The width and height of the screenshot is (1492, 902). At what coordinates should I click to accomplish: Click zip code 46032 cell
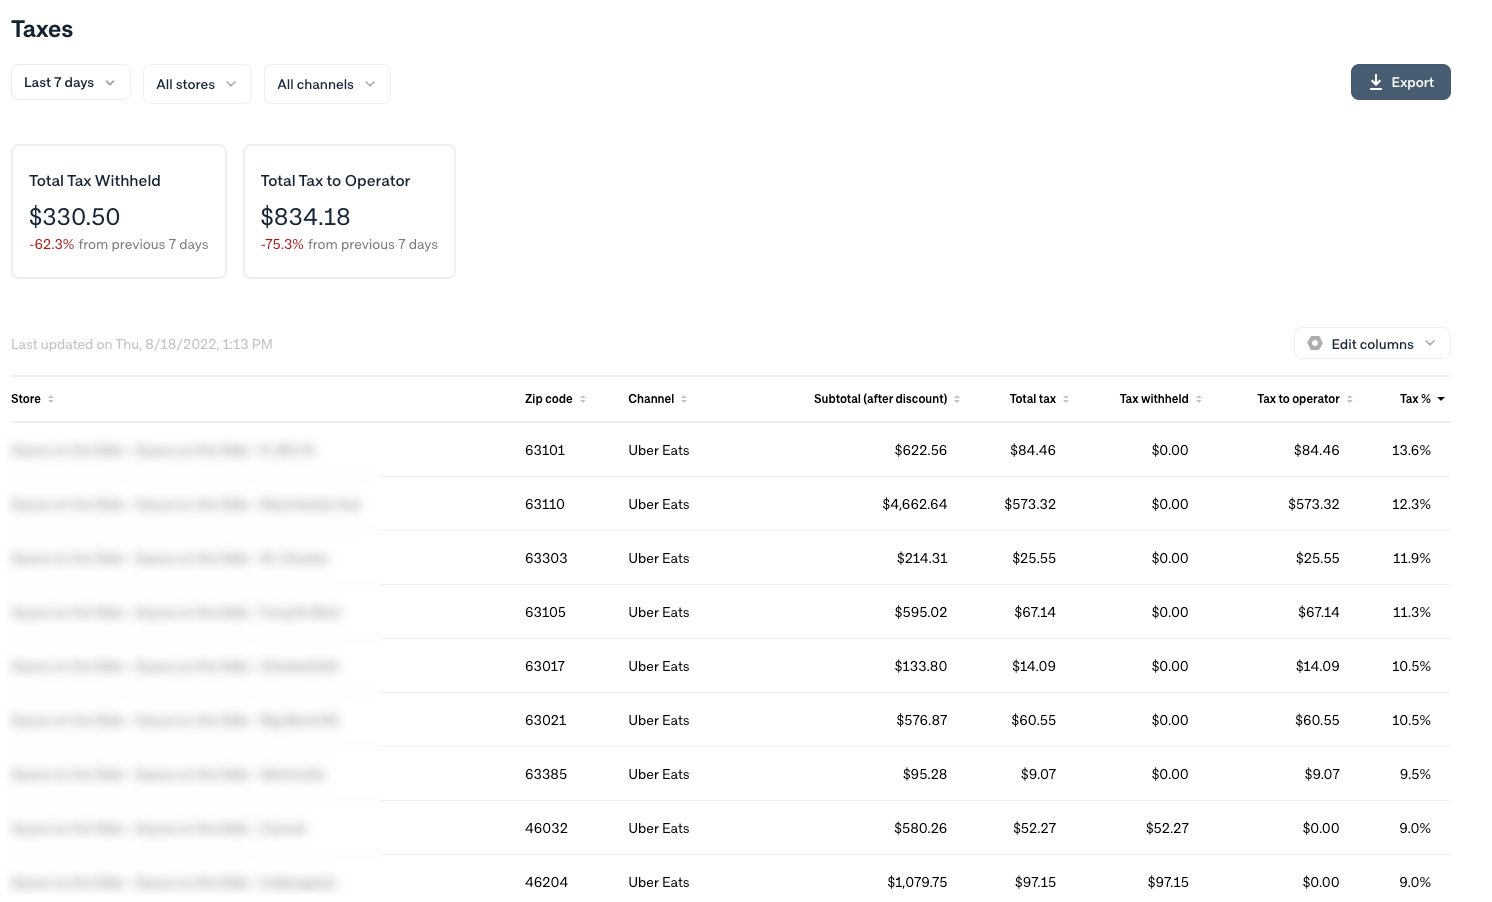click(x=546, y=828)
